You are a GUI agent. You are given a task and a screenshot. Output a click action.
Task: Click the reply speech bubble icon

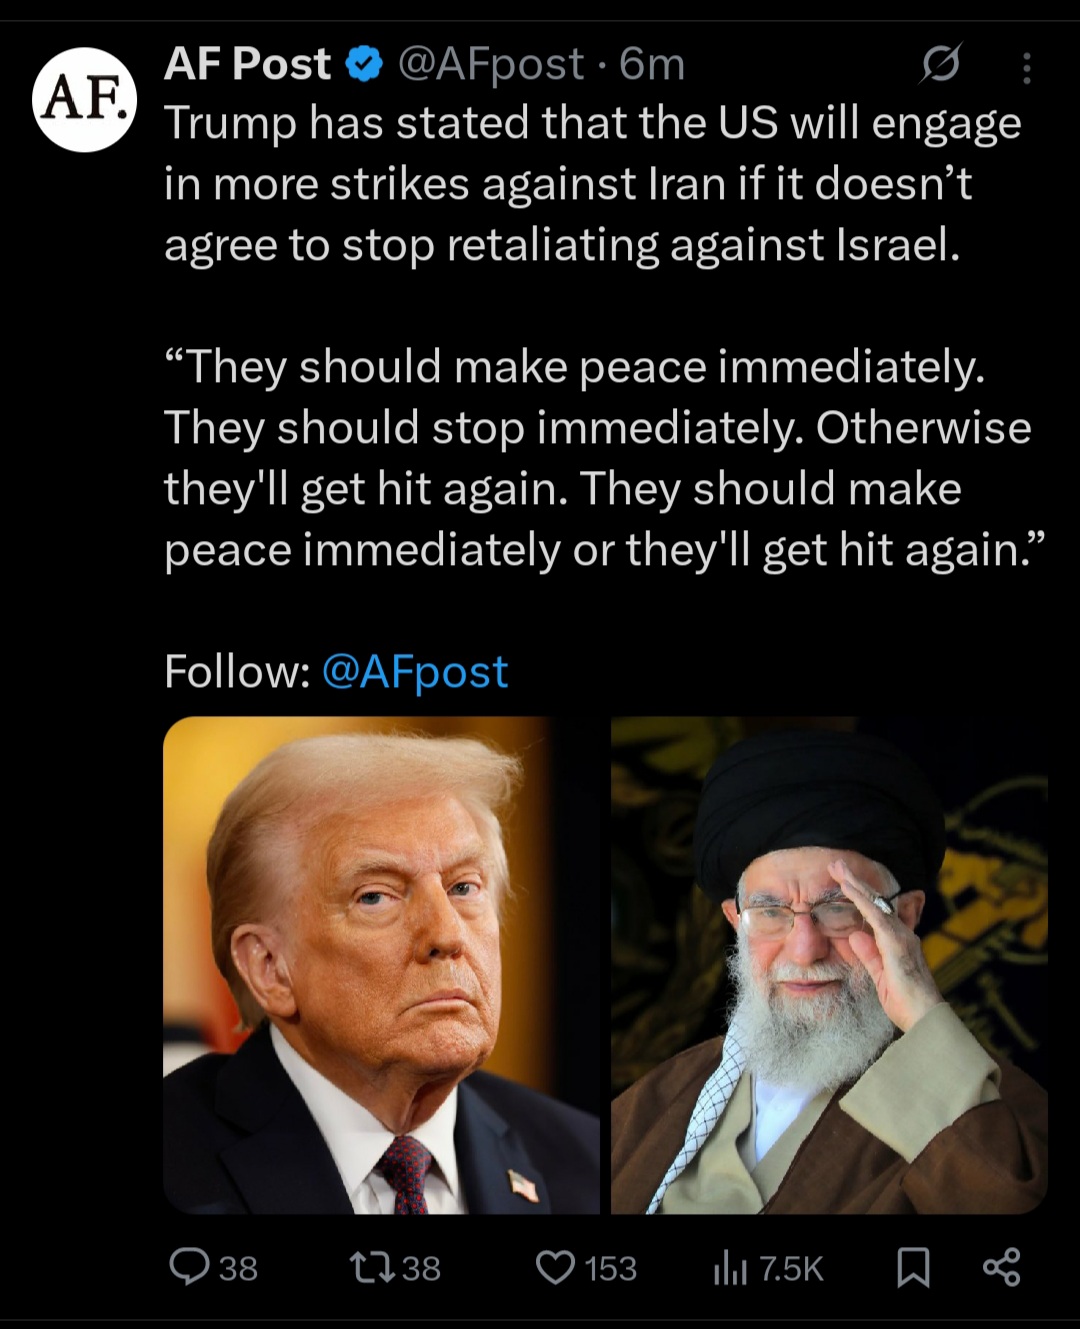tap(189, 1267)
